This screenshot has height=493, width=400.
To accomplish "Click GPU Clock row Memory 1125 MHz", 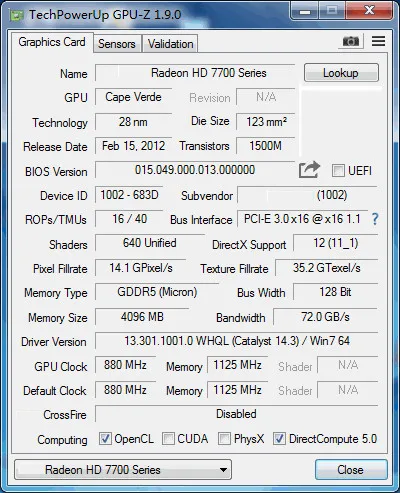I will (237, 365).
